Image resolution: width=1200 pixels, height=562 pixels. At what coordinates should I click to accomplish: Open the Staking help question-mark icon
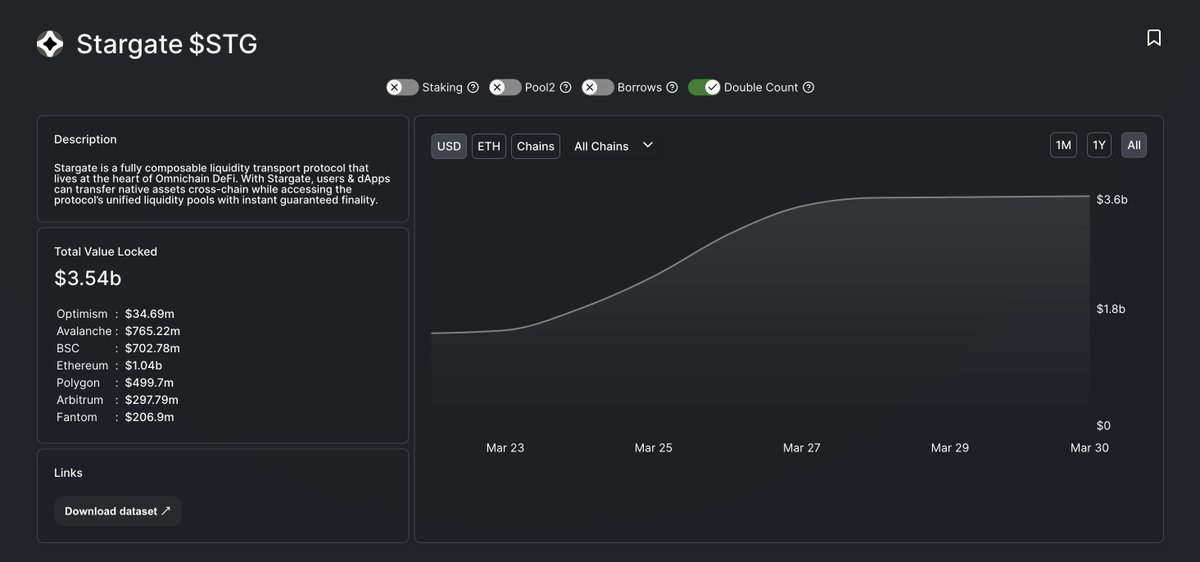(473, 87)
